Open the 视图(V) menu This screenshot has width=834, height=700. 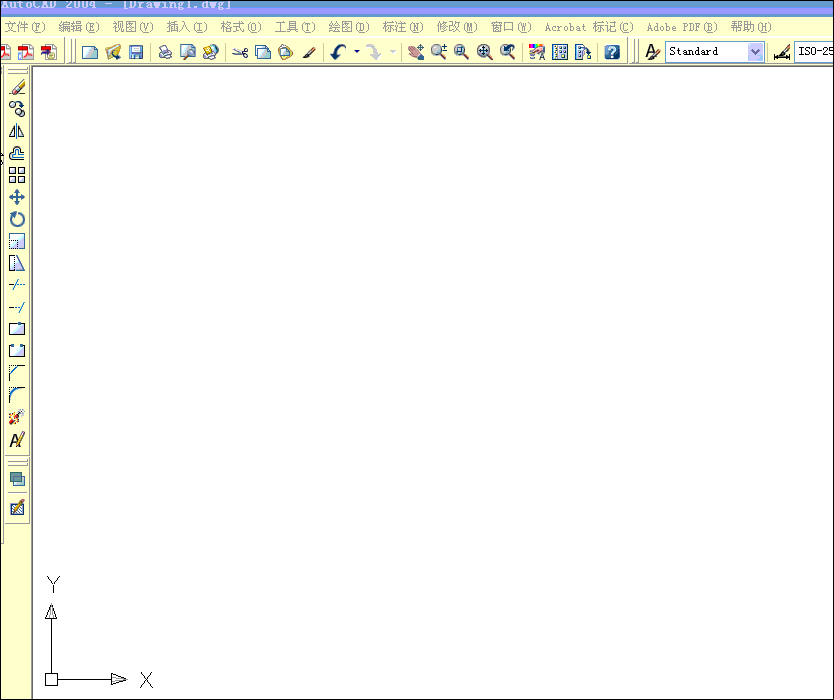(133, 27)
